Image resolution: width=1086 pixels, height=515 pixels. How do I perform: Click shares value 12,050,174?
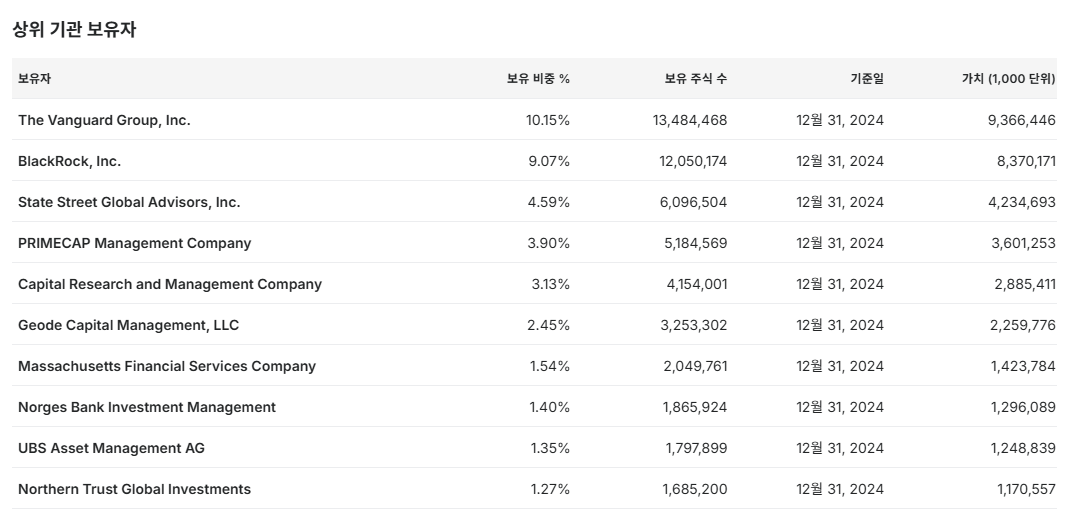pos(693,161)
